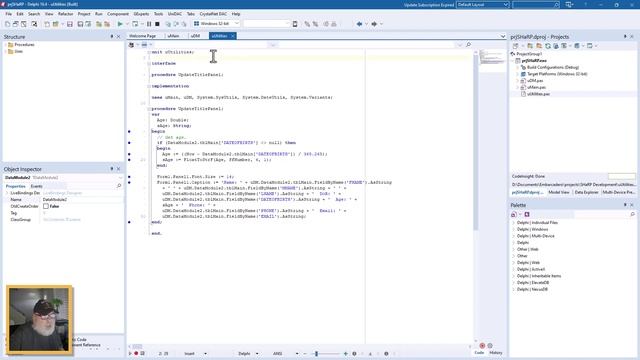
Task: Click the mobile device icon in toolbar
Action: [295, 24]
